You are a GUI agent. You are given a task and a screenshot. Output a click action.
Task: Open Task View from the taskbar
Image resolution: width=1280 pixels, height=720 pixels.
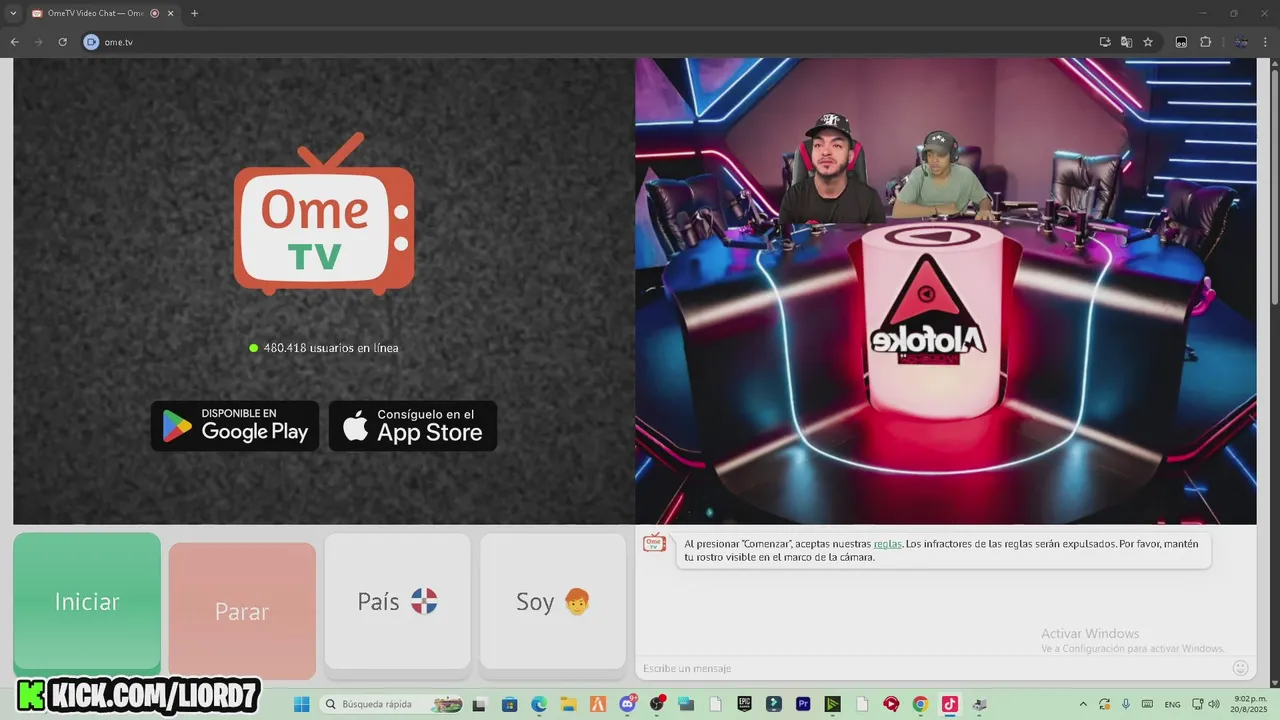[x=480, y=704]
